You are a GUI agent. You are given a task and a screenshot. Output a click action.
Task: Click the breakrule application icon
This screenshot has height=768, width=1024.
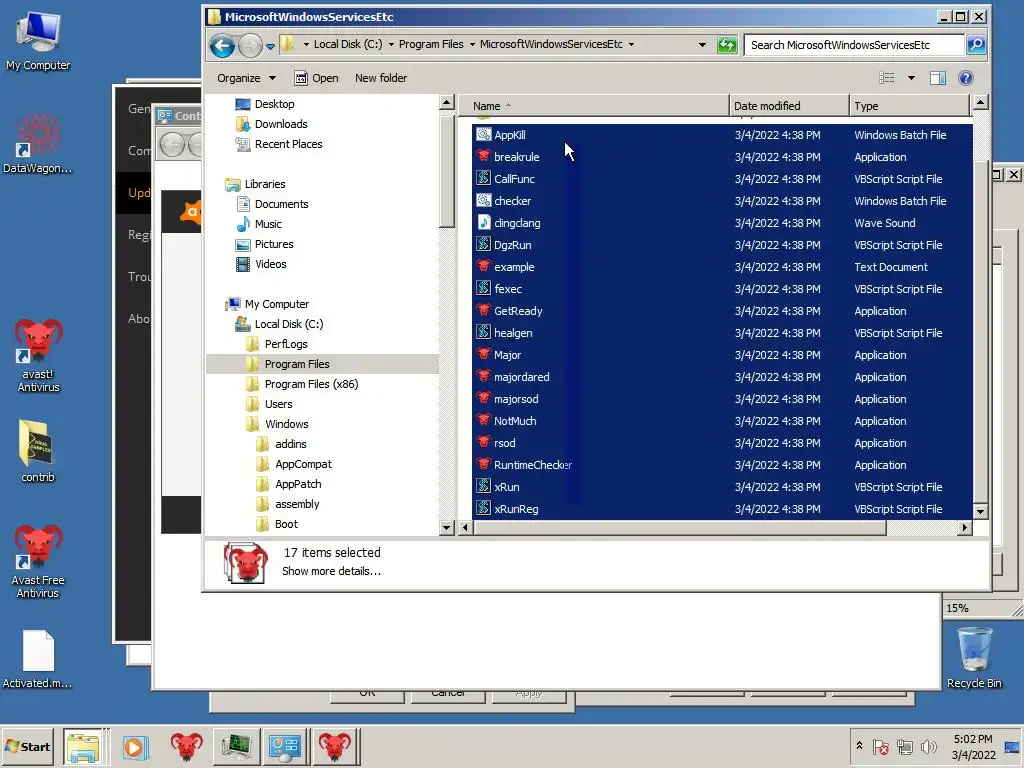(x=483, y=157)
